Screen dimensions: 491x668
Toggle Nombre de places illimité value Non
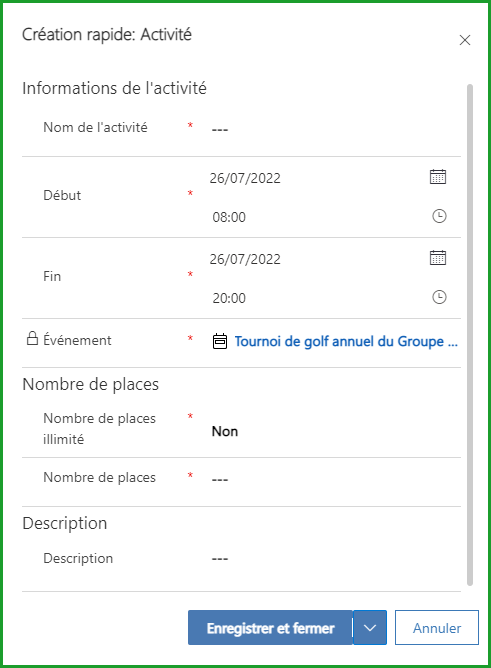(225, 431)
